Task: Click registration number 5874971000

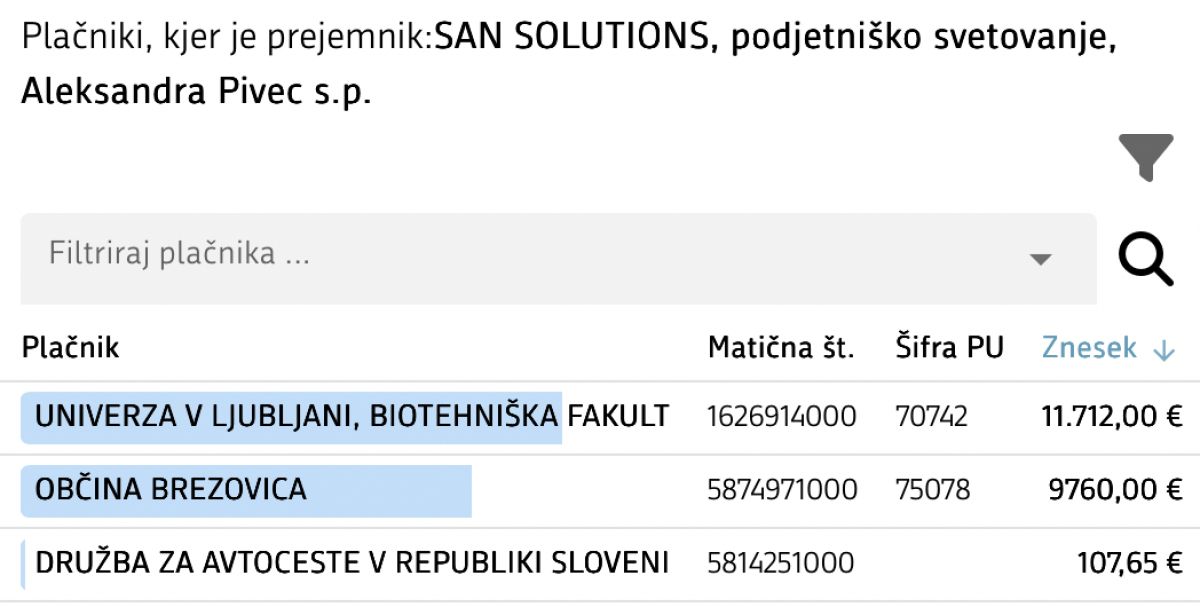Action: click(781, 490)
